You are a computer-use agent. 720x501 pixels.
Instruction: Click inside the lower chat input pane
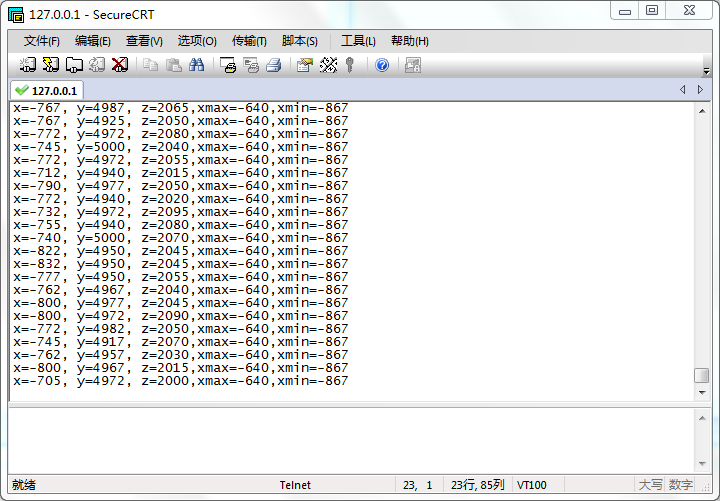[x=351, y=441]
